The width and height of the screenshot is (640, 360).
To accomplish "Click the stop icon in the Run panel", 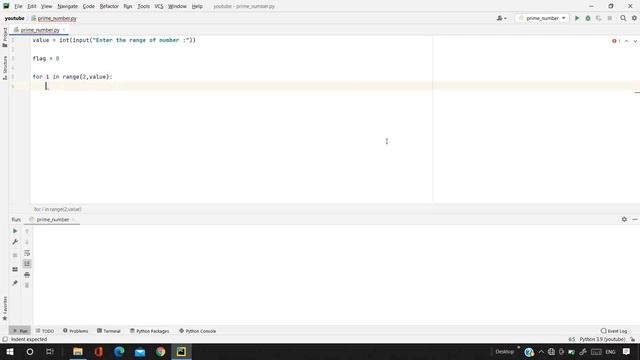I will 15,255.
